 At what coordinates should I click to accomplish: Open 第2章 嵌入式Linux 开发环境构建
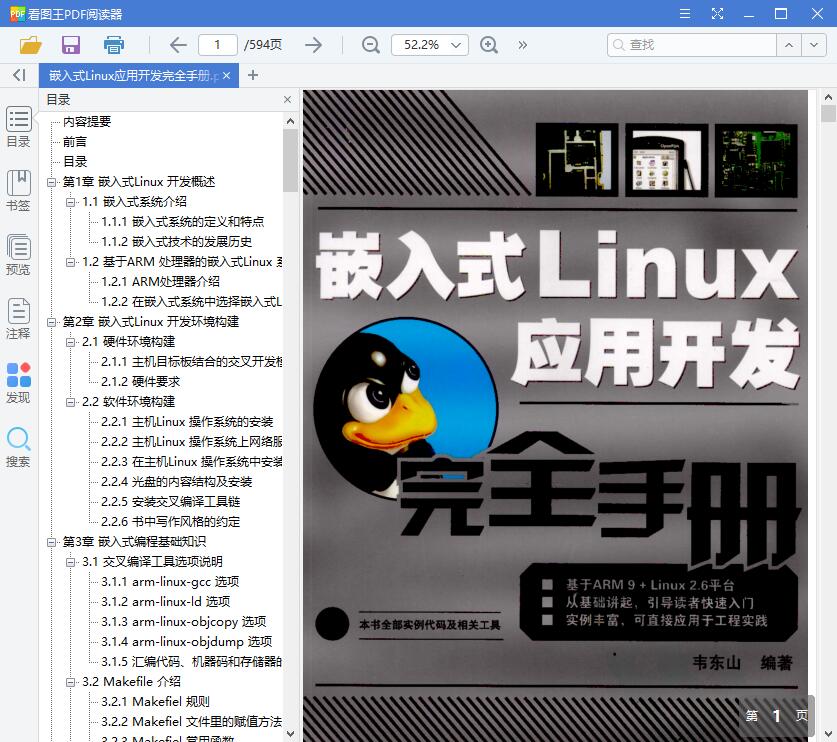(151, 322)
